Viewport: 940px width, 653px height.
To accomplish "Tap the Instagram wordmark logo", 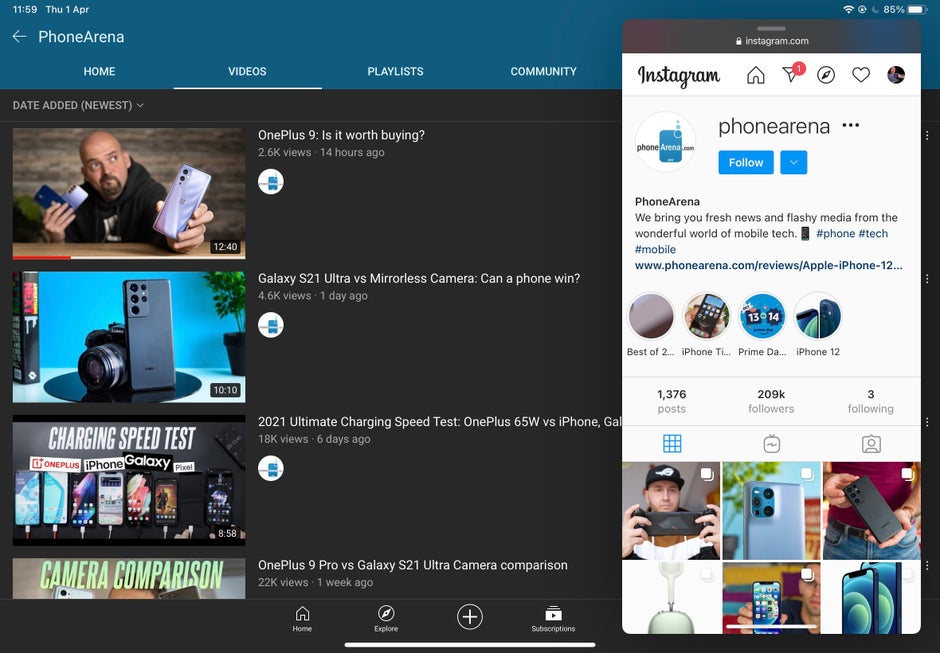I will pos(679,76).
